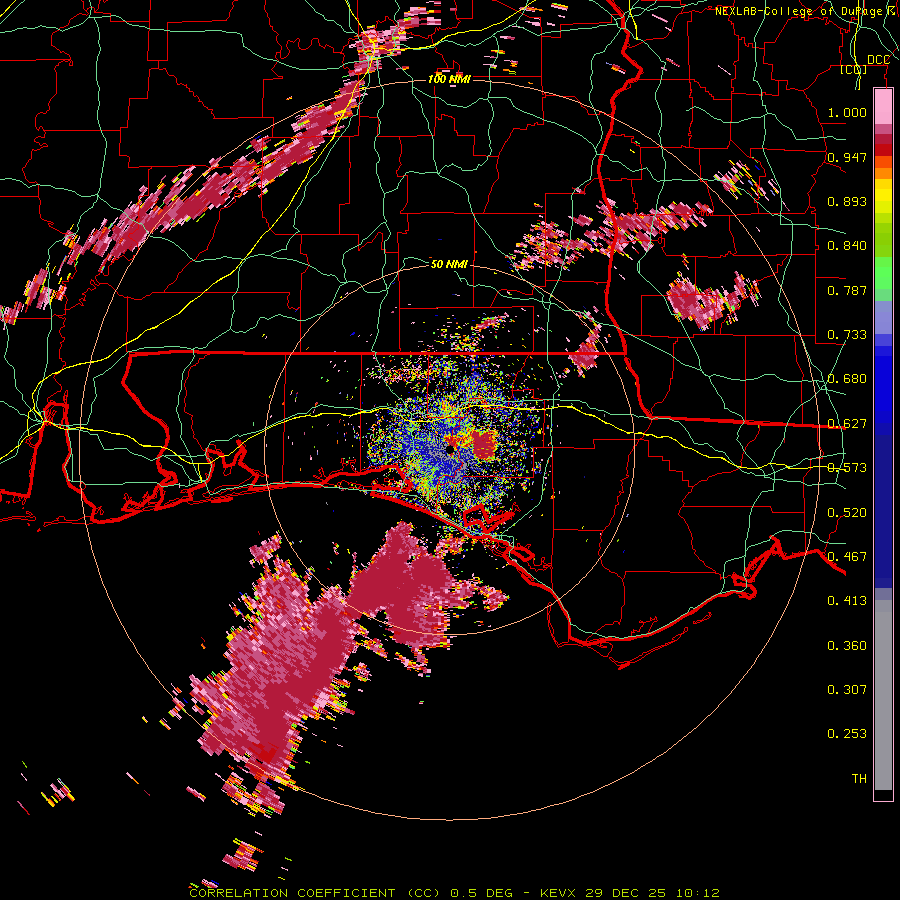900x900 pixels.
Task: Click the DCC label above the color scale
Action: click(x=878, y=60)
